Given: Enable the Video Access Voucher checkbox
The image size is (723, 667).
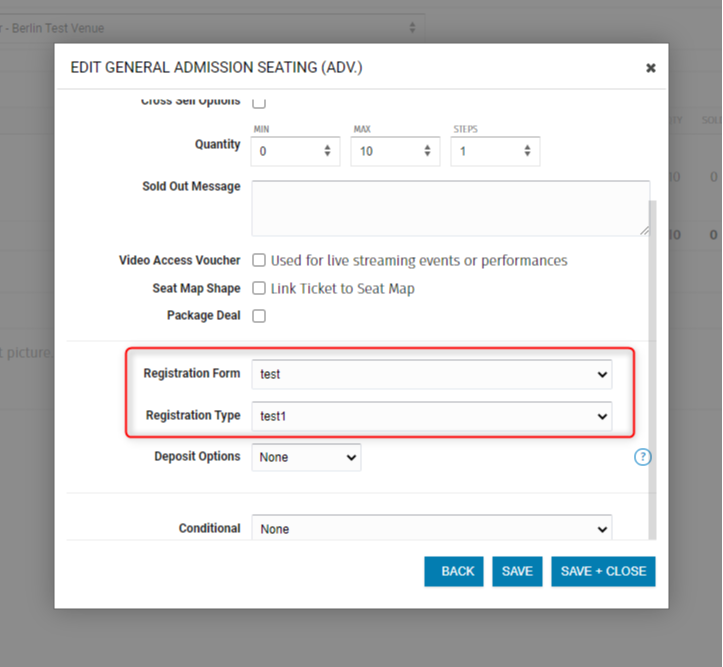Looking at the screenshot, I should [x=259, y=260].
